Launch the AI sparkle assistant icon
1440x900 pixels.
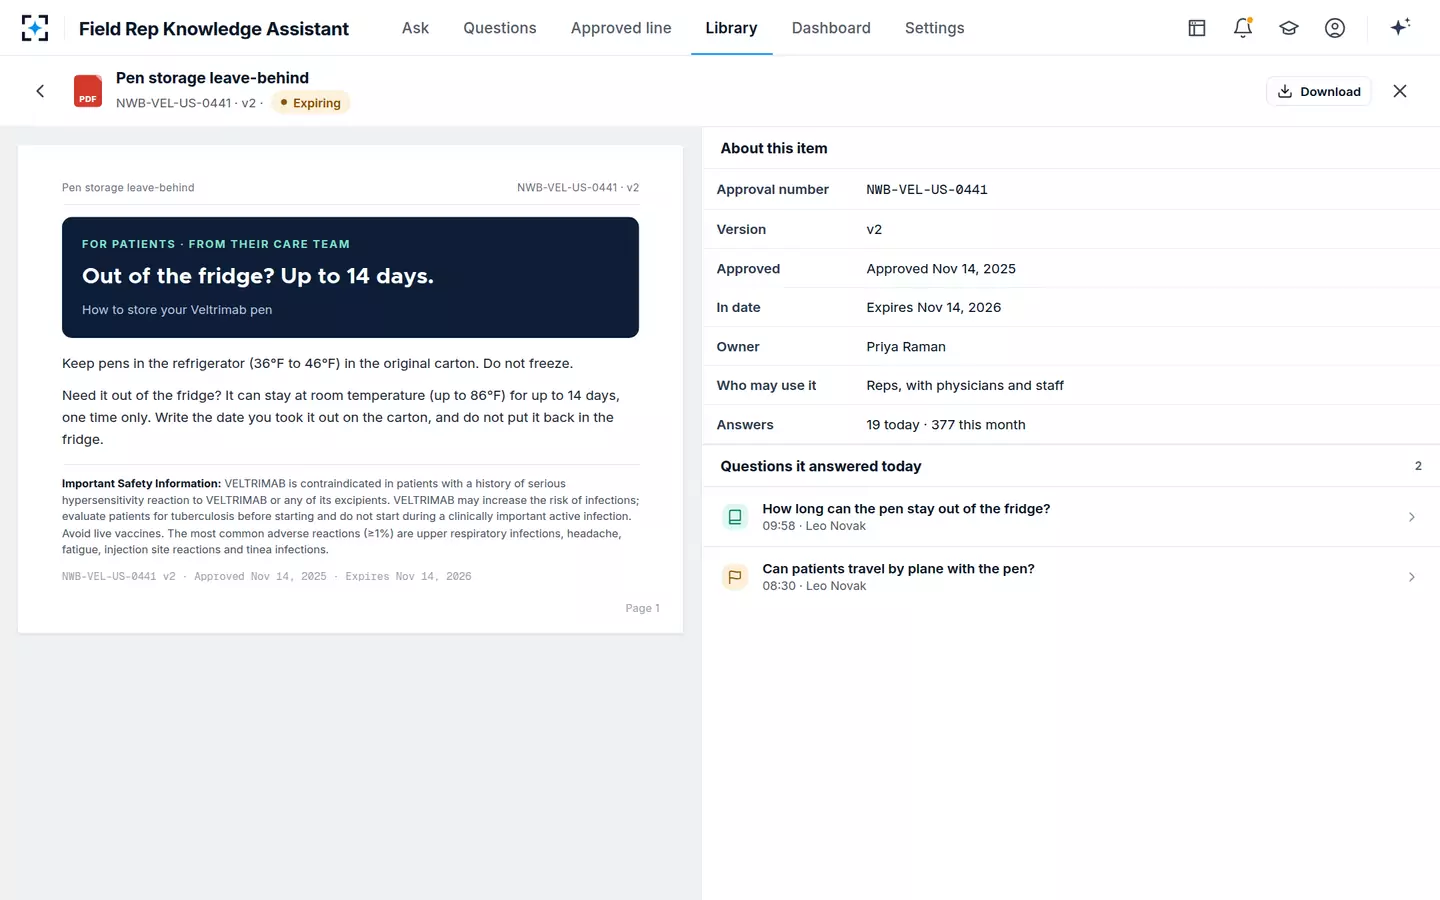1400,27
